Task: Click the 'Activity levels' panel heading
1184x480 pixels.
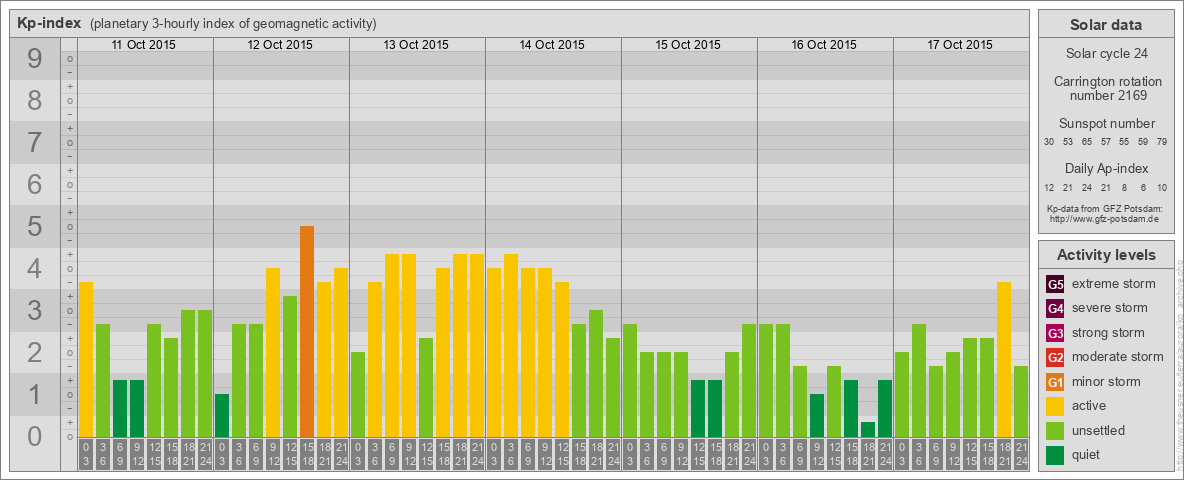Action: (x=1105, y=255)
